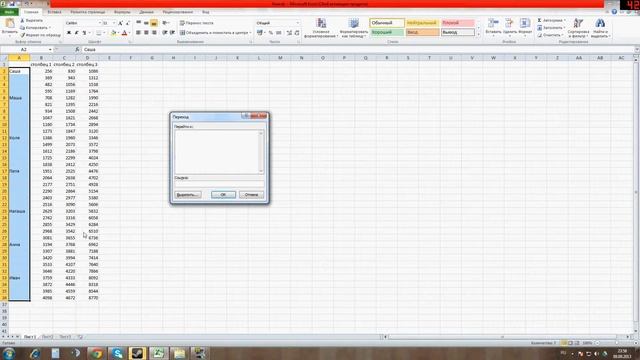Click the Increase Font Size icon
The height and width of the screenshot is (360, 640).
(x=120, y=23)
